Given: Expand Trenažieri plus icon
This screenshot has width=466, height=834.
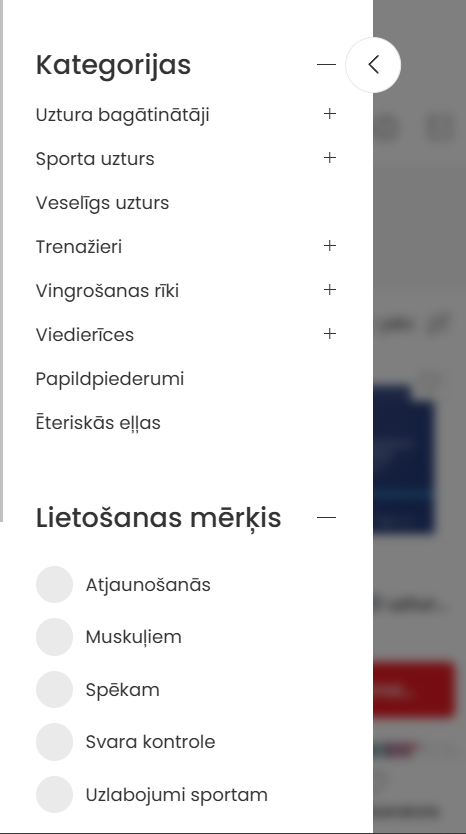Looking at the screenshot, I should point(330,246).
